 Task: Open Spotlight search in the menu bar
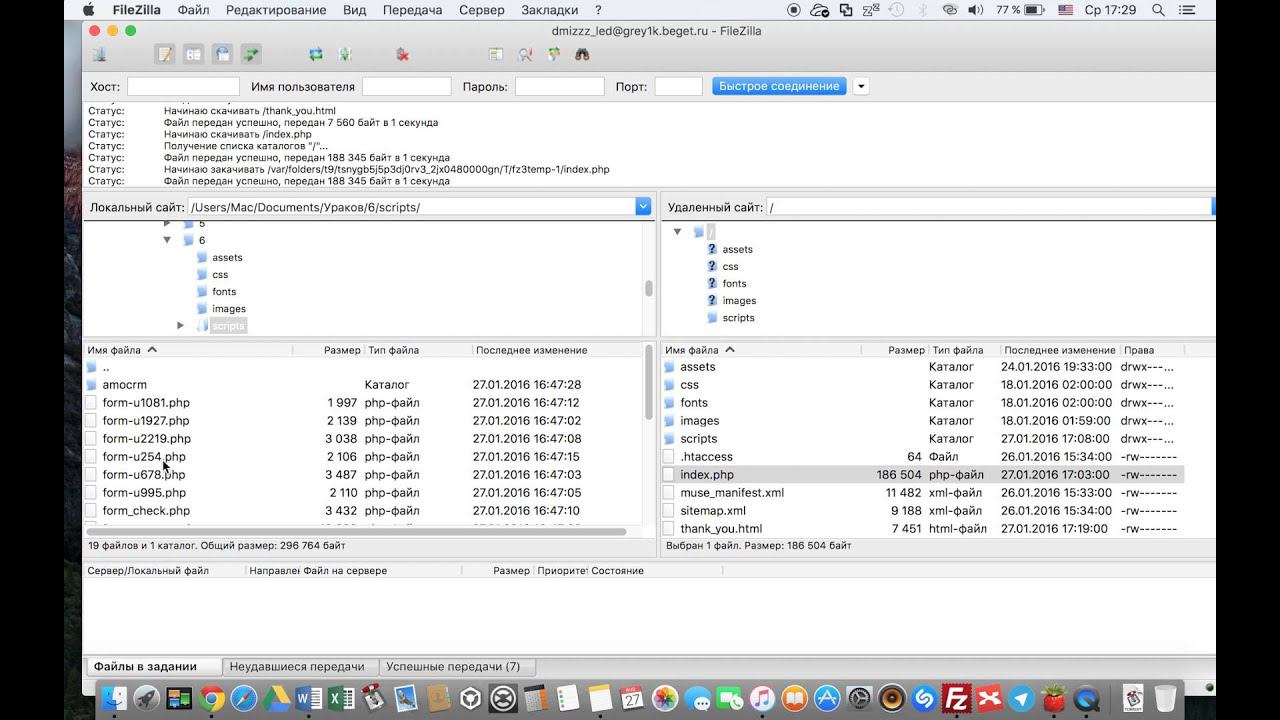1159,10
